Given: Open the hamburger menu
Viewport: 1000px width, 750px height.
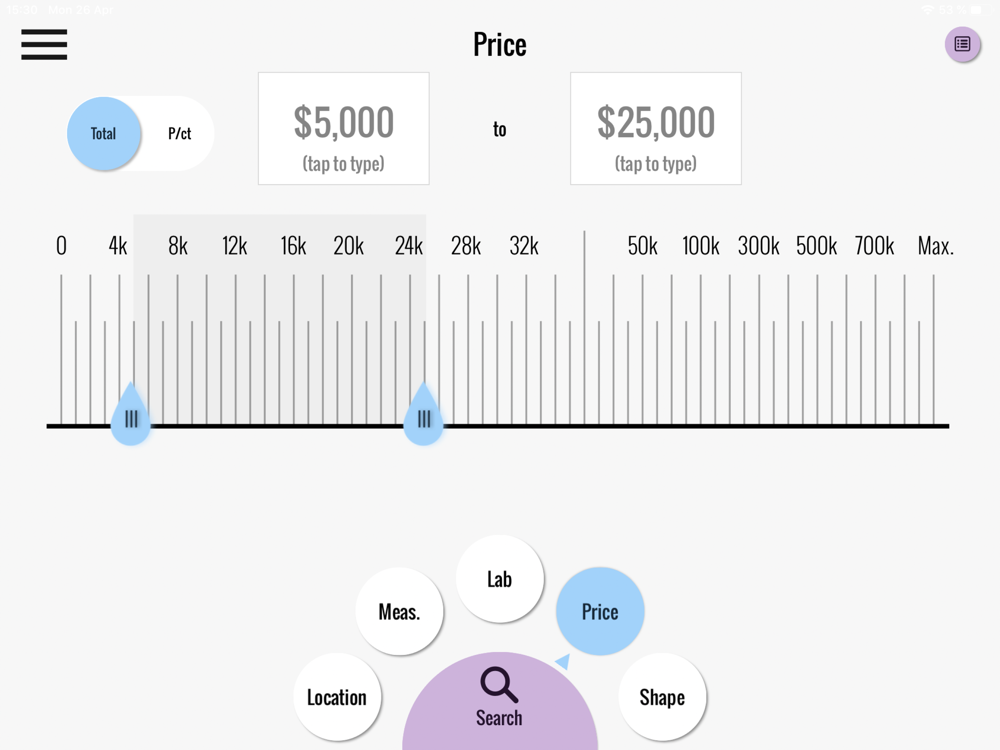Looking at the screenshot, I should point(44,45).
